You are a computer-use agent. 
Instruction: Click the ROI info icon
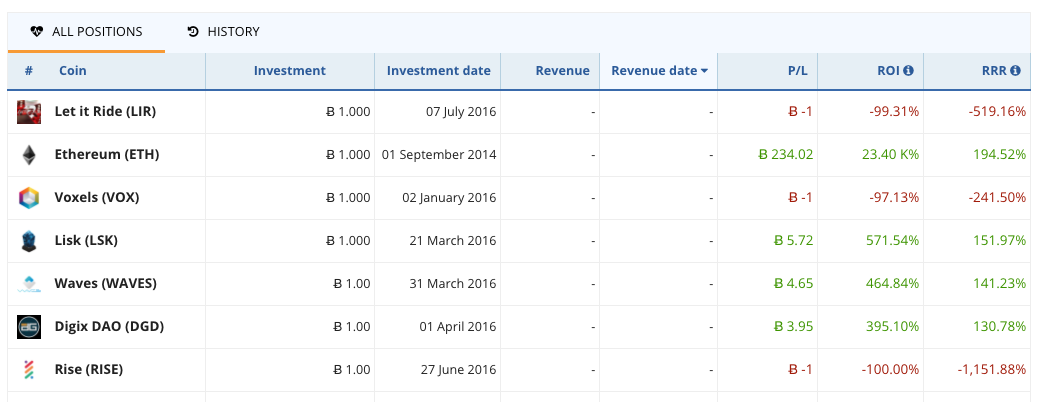coord(908,71)
